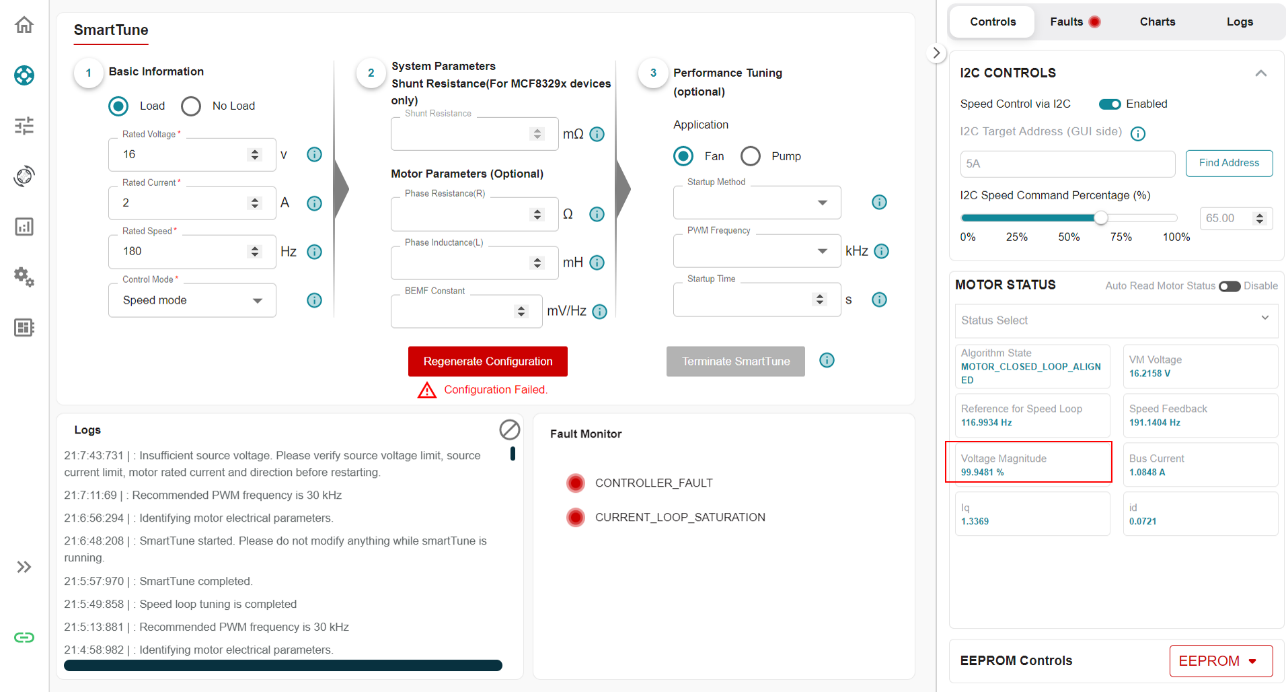This screenshot has height=692, width=1286.
Task: Click the I2C speed command slider handle
Action: (x=1101, y=217)
